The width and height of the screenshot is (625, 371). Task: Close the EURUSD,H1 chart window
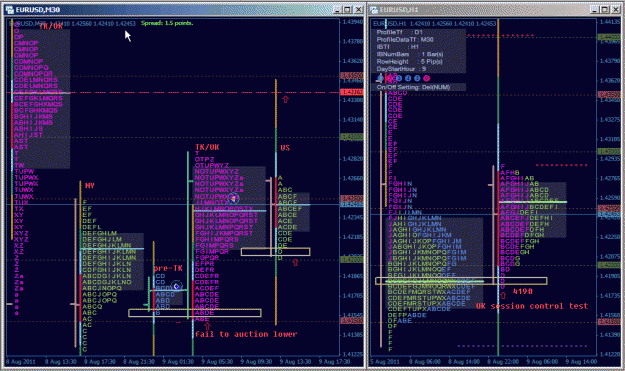[x=615, y=10]
